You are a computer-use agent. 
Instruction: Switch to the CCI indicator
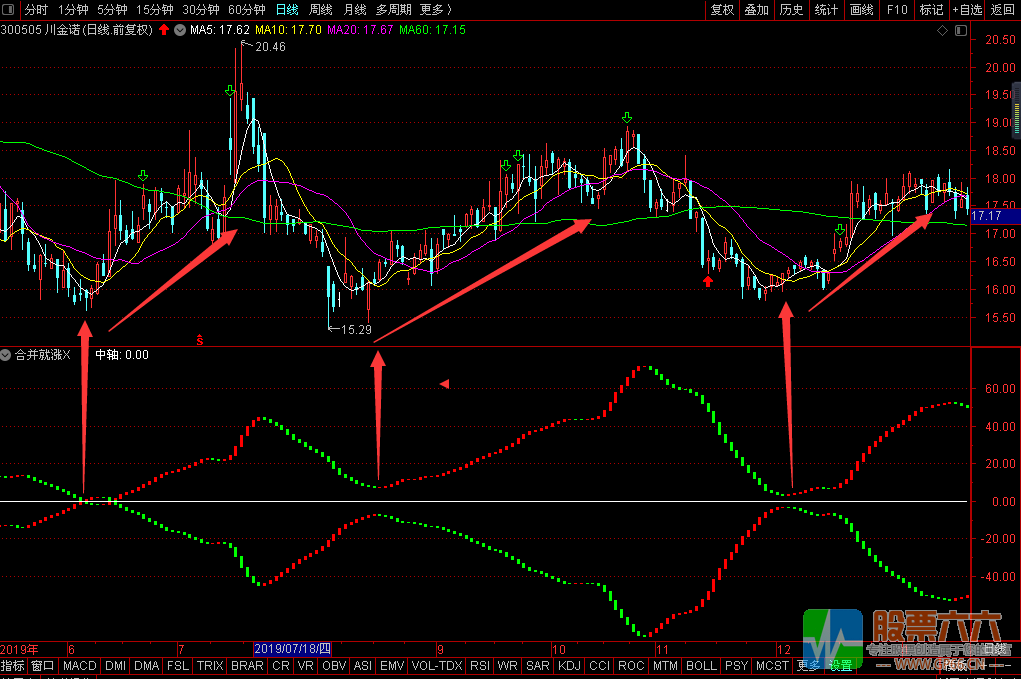pyautogui.click(x=600, y=665)
